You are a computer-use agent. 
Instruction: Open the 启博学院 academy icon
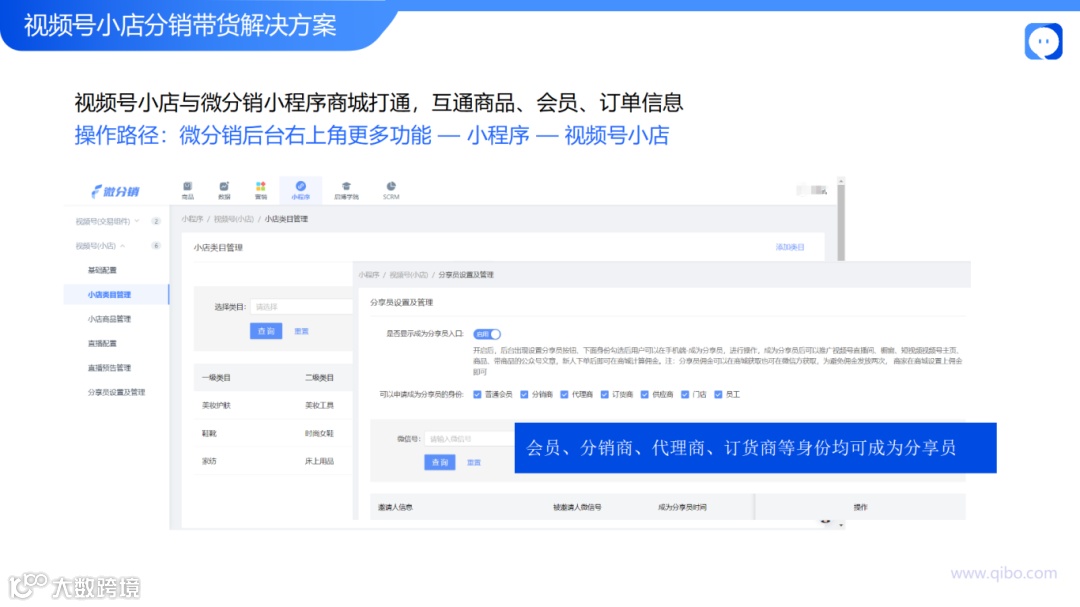(346, 190)
